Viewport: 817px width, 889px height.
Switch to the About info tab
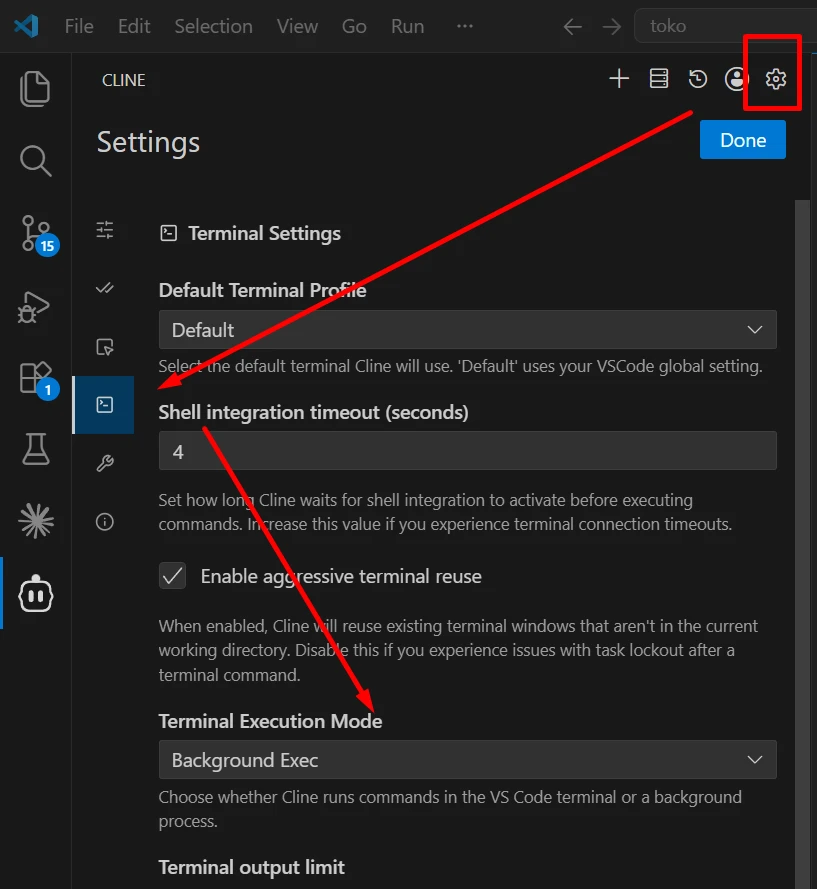click(x=105, y=522)
